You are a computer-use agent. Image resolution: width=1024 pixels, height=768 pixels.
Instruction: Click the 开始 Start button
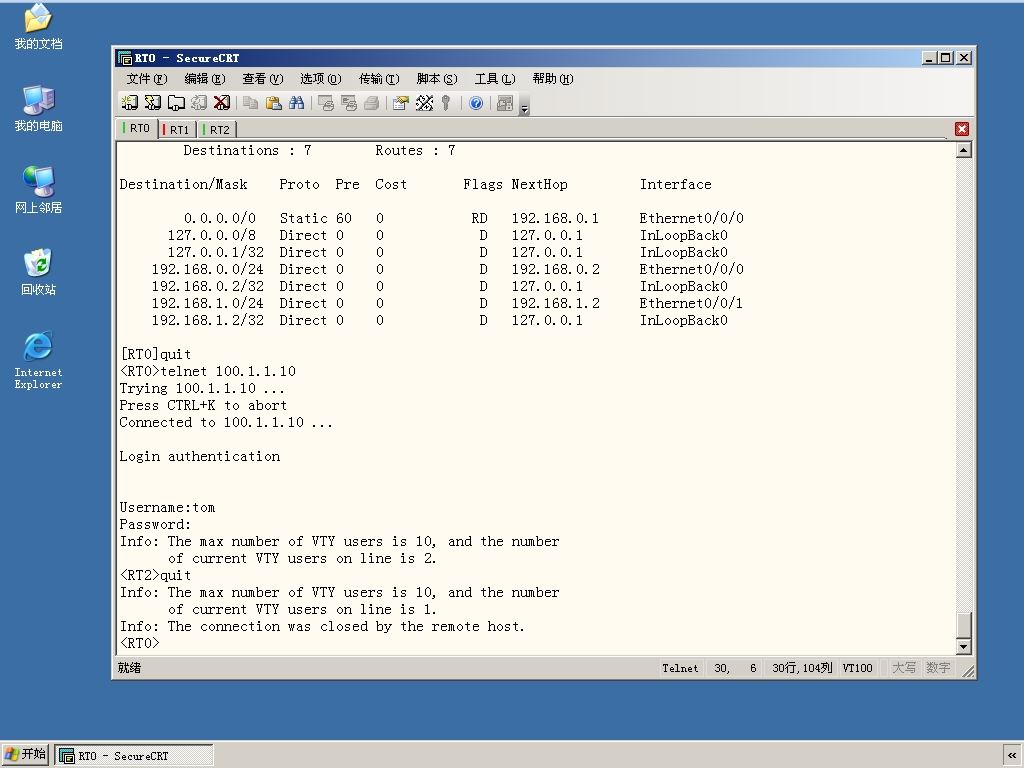25,754
